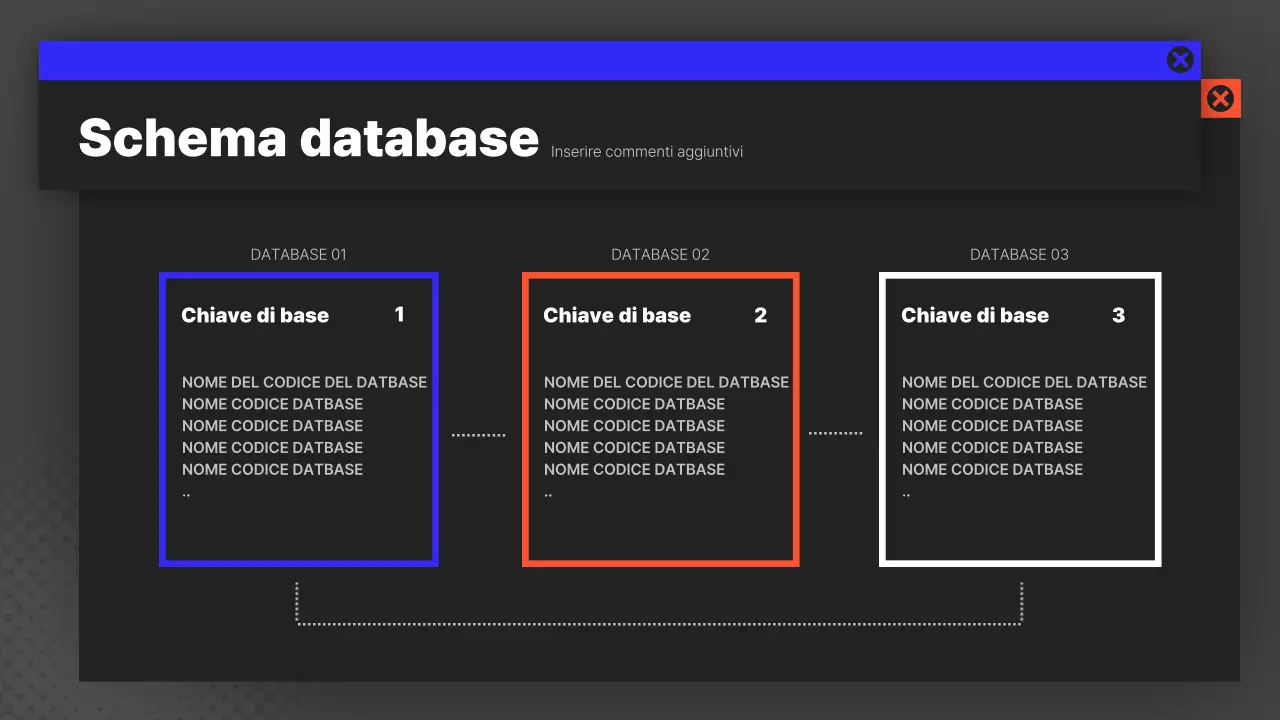Click NOME DEL CODICE DEL DATBASE in the third box
The height and width of the screenshot is (720, 1280).
1024,382
